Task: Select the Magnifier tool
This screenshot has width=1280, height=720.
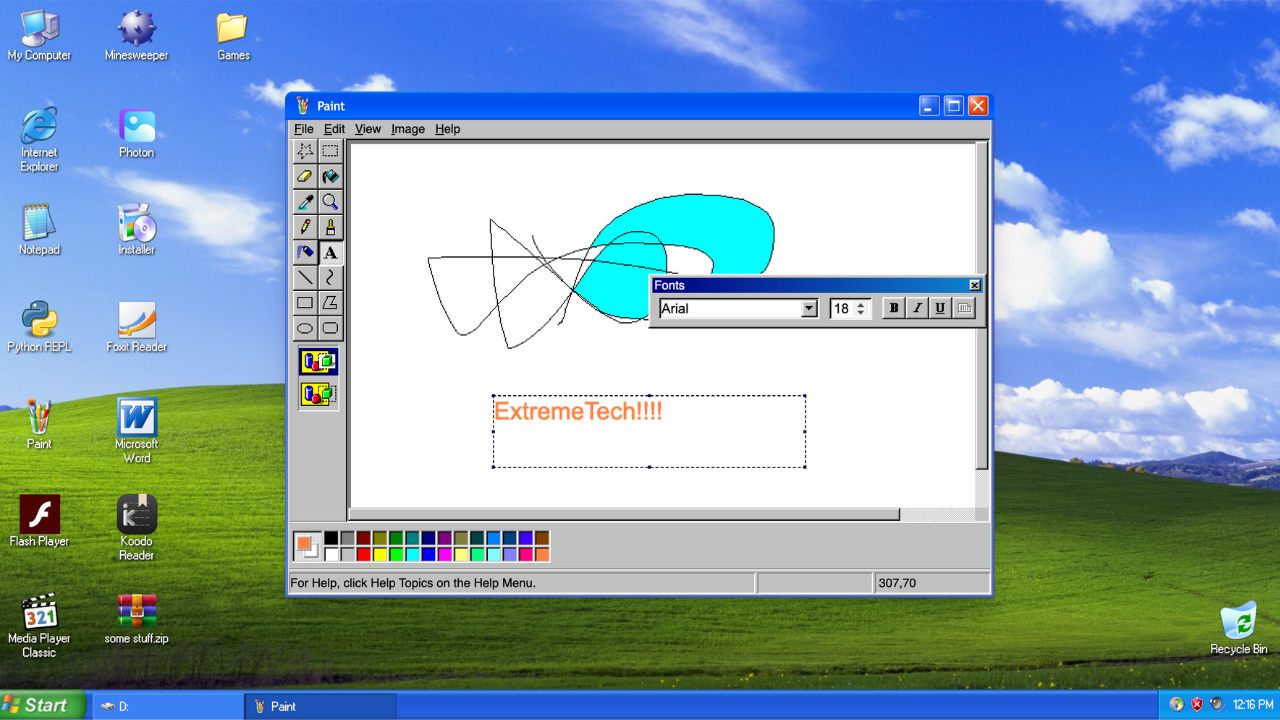Action: (x=330, y=202)
